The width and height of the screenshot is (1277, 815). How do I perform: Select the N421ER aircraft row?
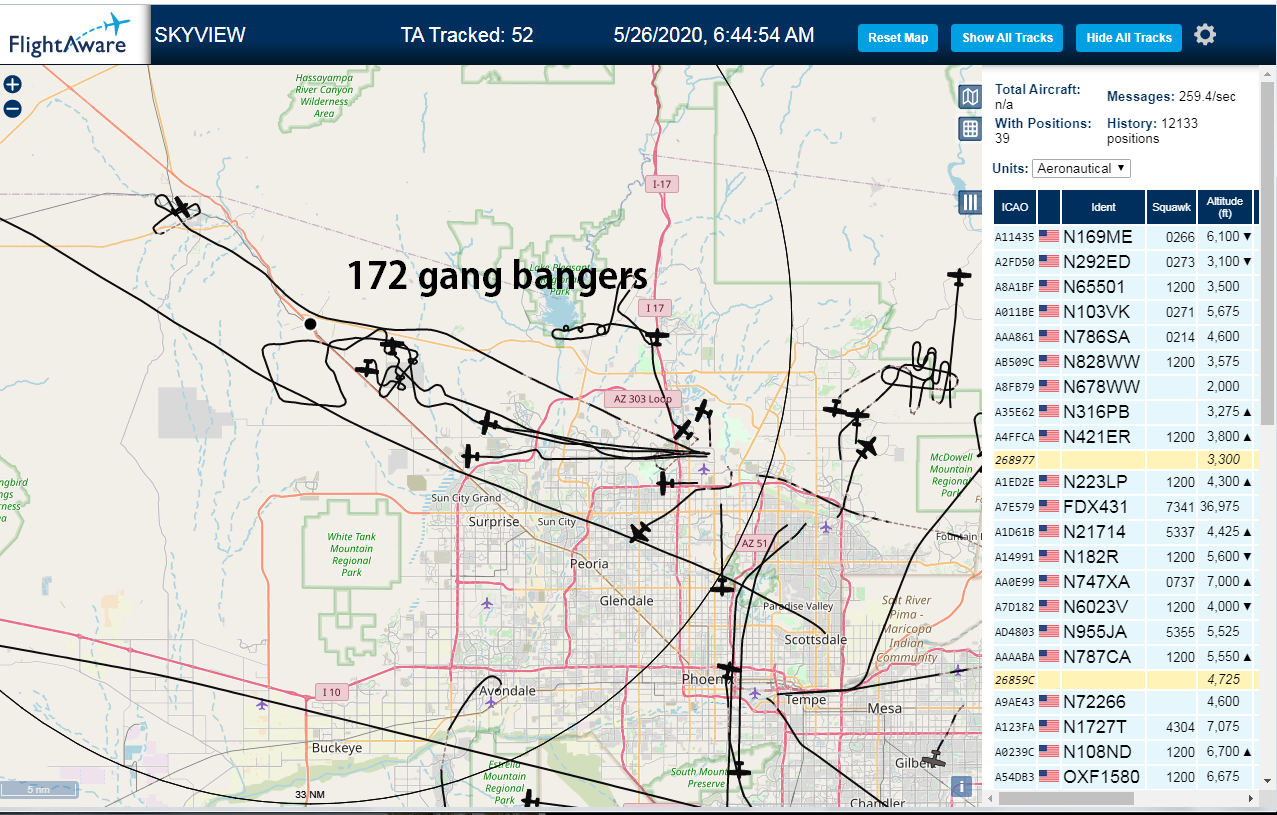pyautogui.click(x=1124, y=437)
